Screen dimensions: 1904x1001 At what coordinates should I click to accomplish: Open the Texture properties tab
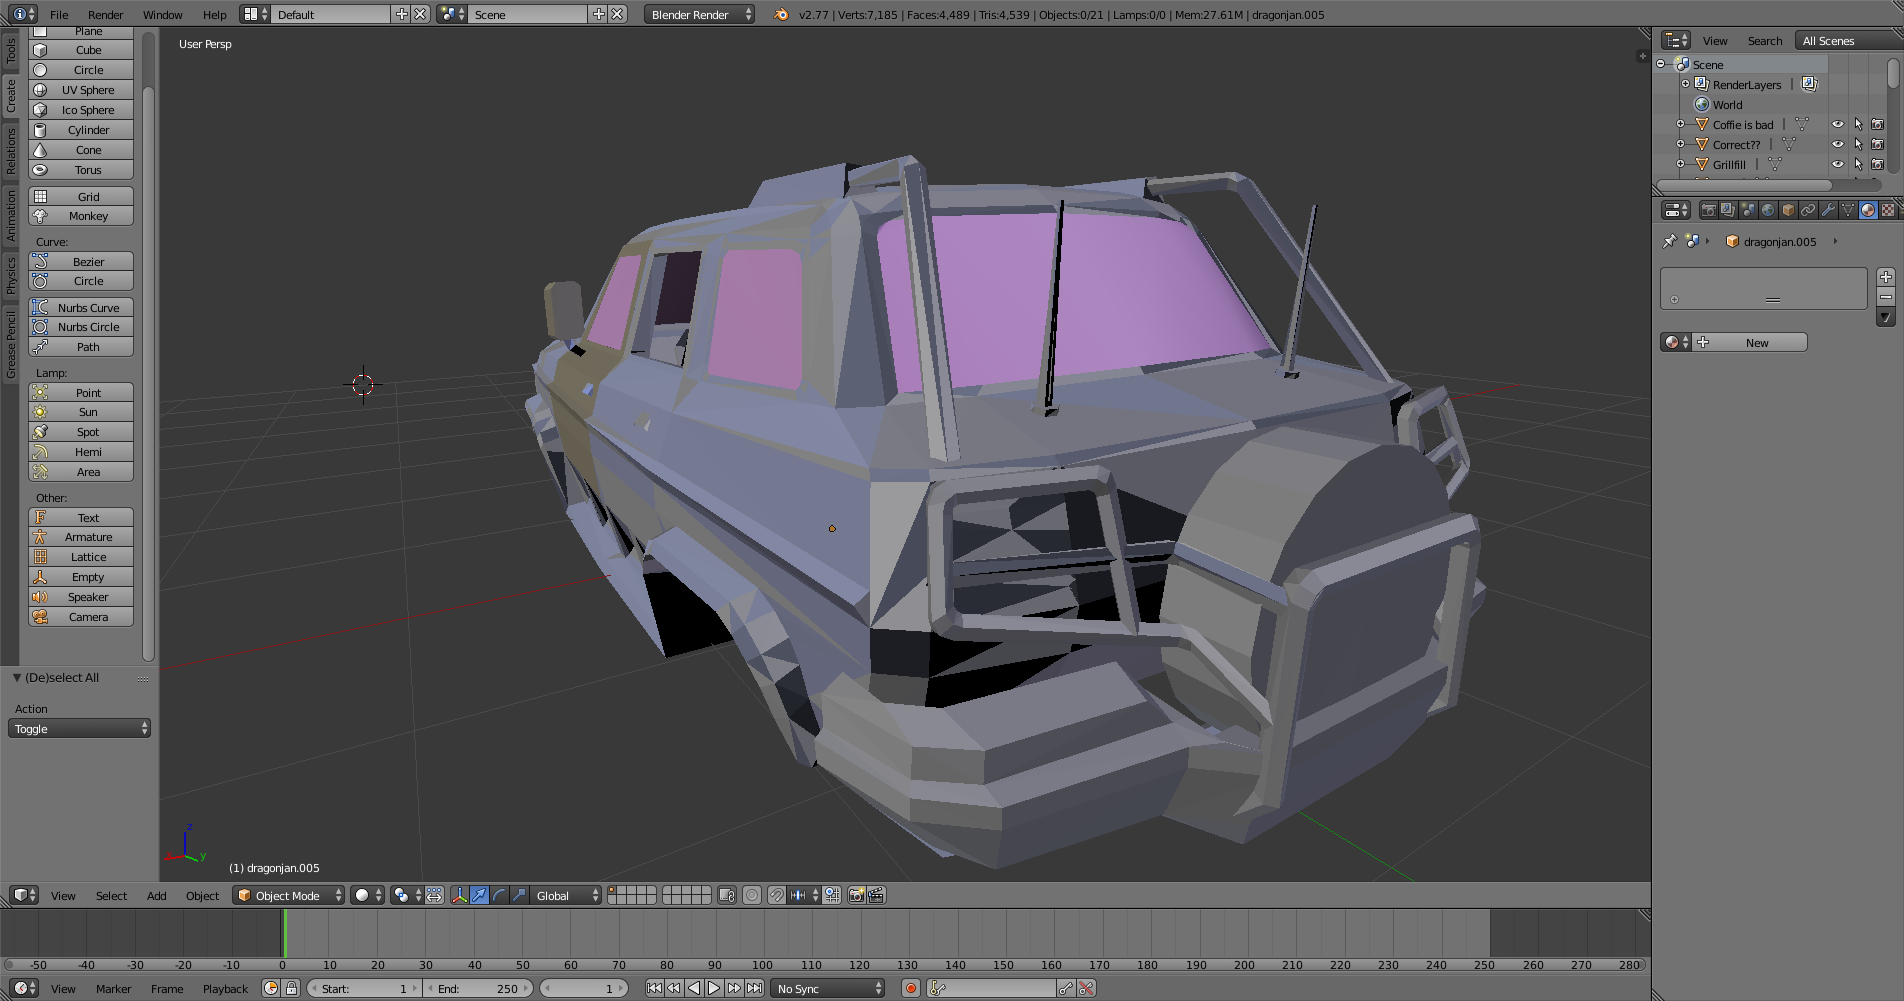click(1888, 210)
